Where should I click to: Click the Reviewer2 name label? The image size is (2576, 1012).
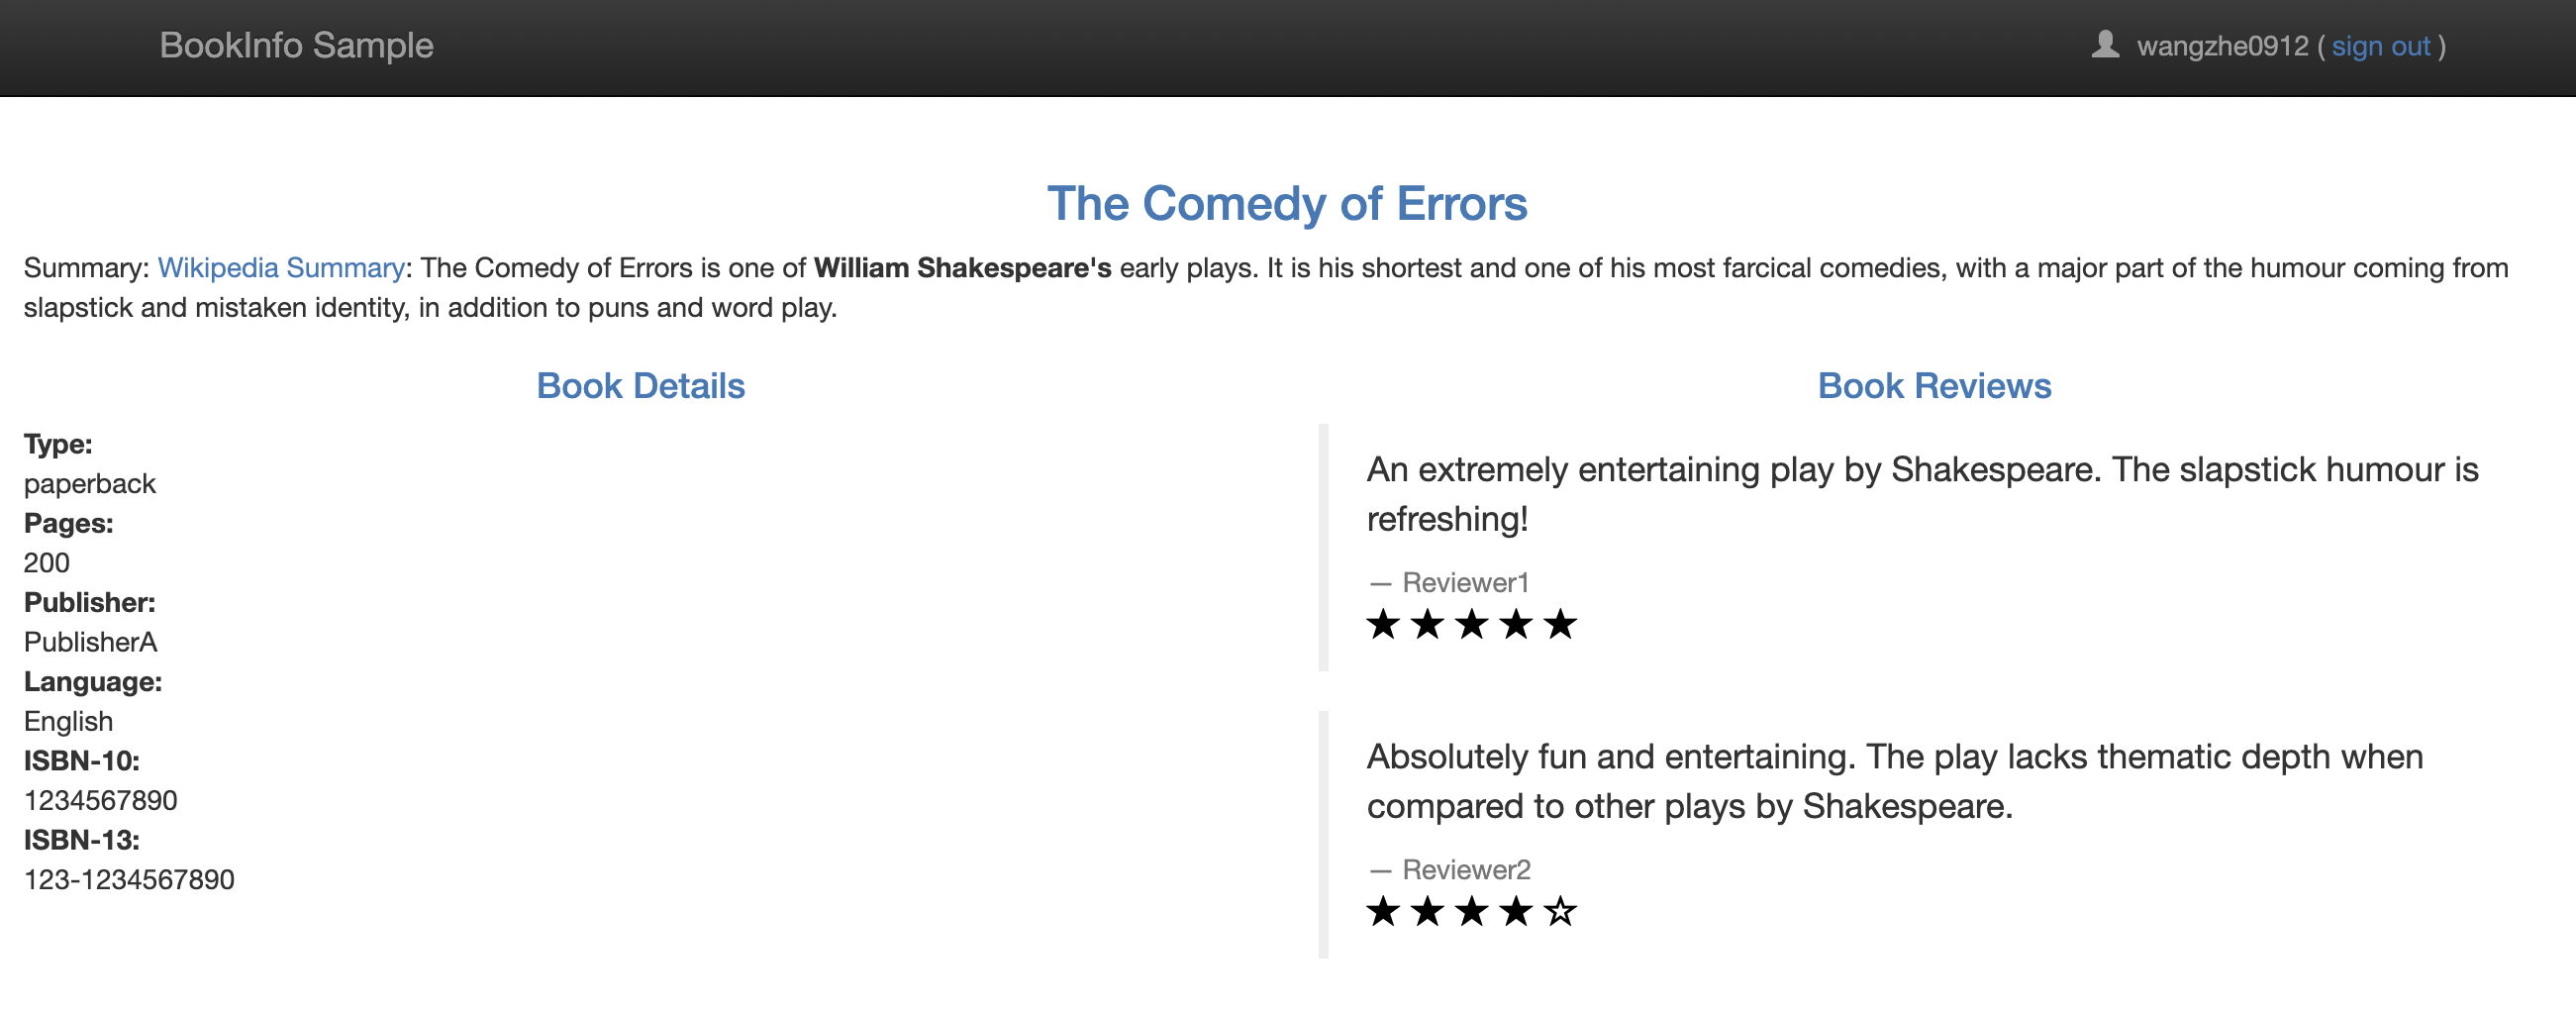coord(1466,870)
